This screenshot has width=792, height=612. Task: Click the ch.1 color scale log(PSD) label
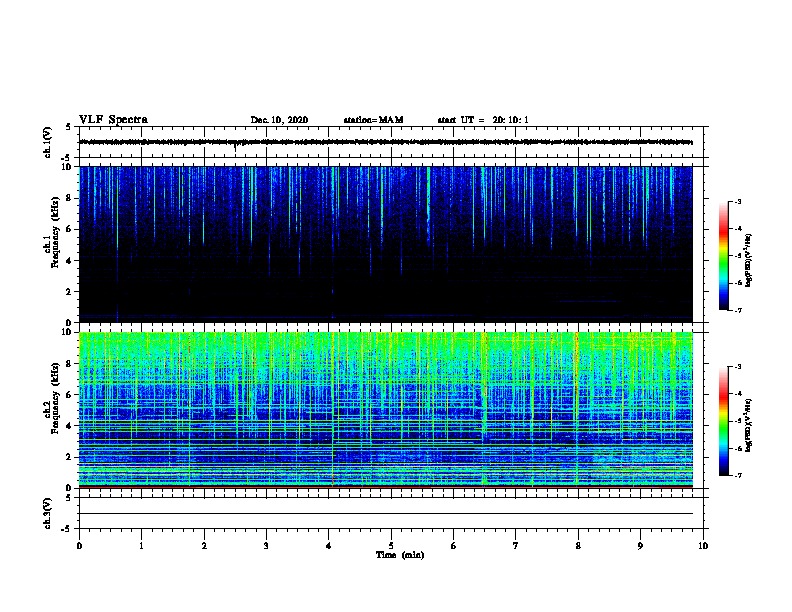tap(749, 260)
